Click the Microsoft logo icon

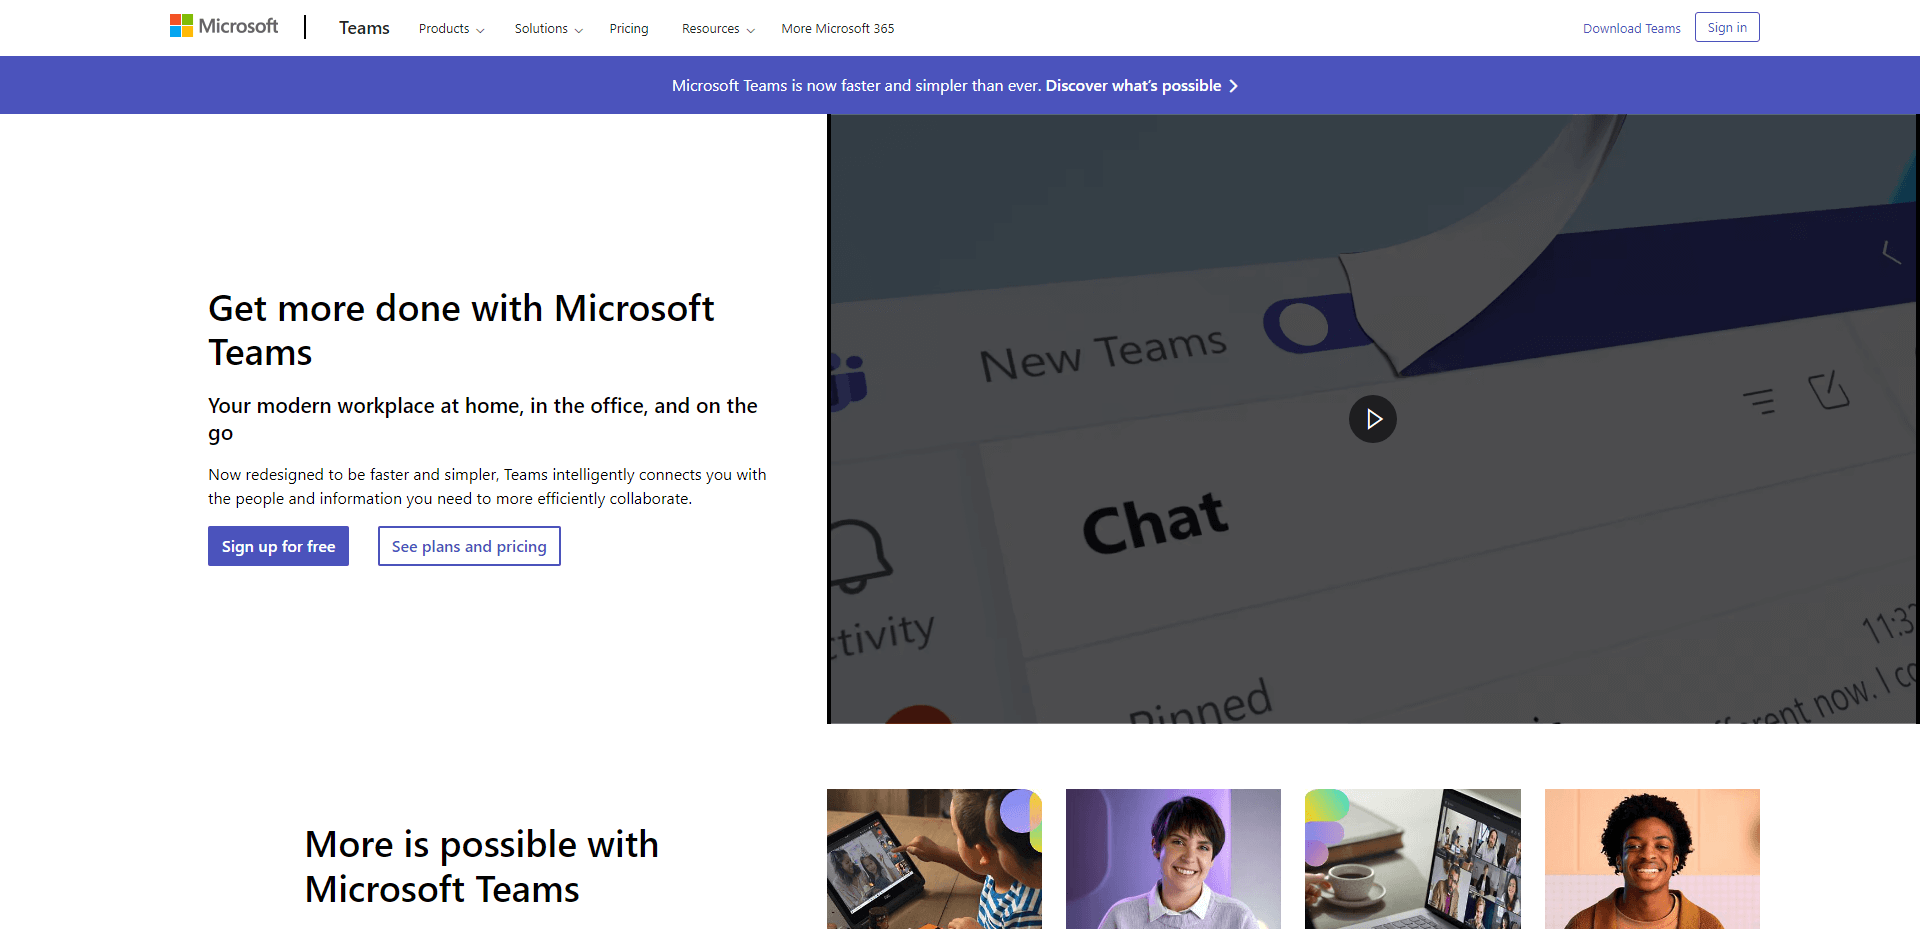point(181,26)
